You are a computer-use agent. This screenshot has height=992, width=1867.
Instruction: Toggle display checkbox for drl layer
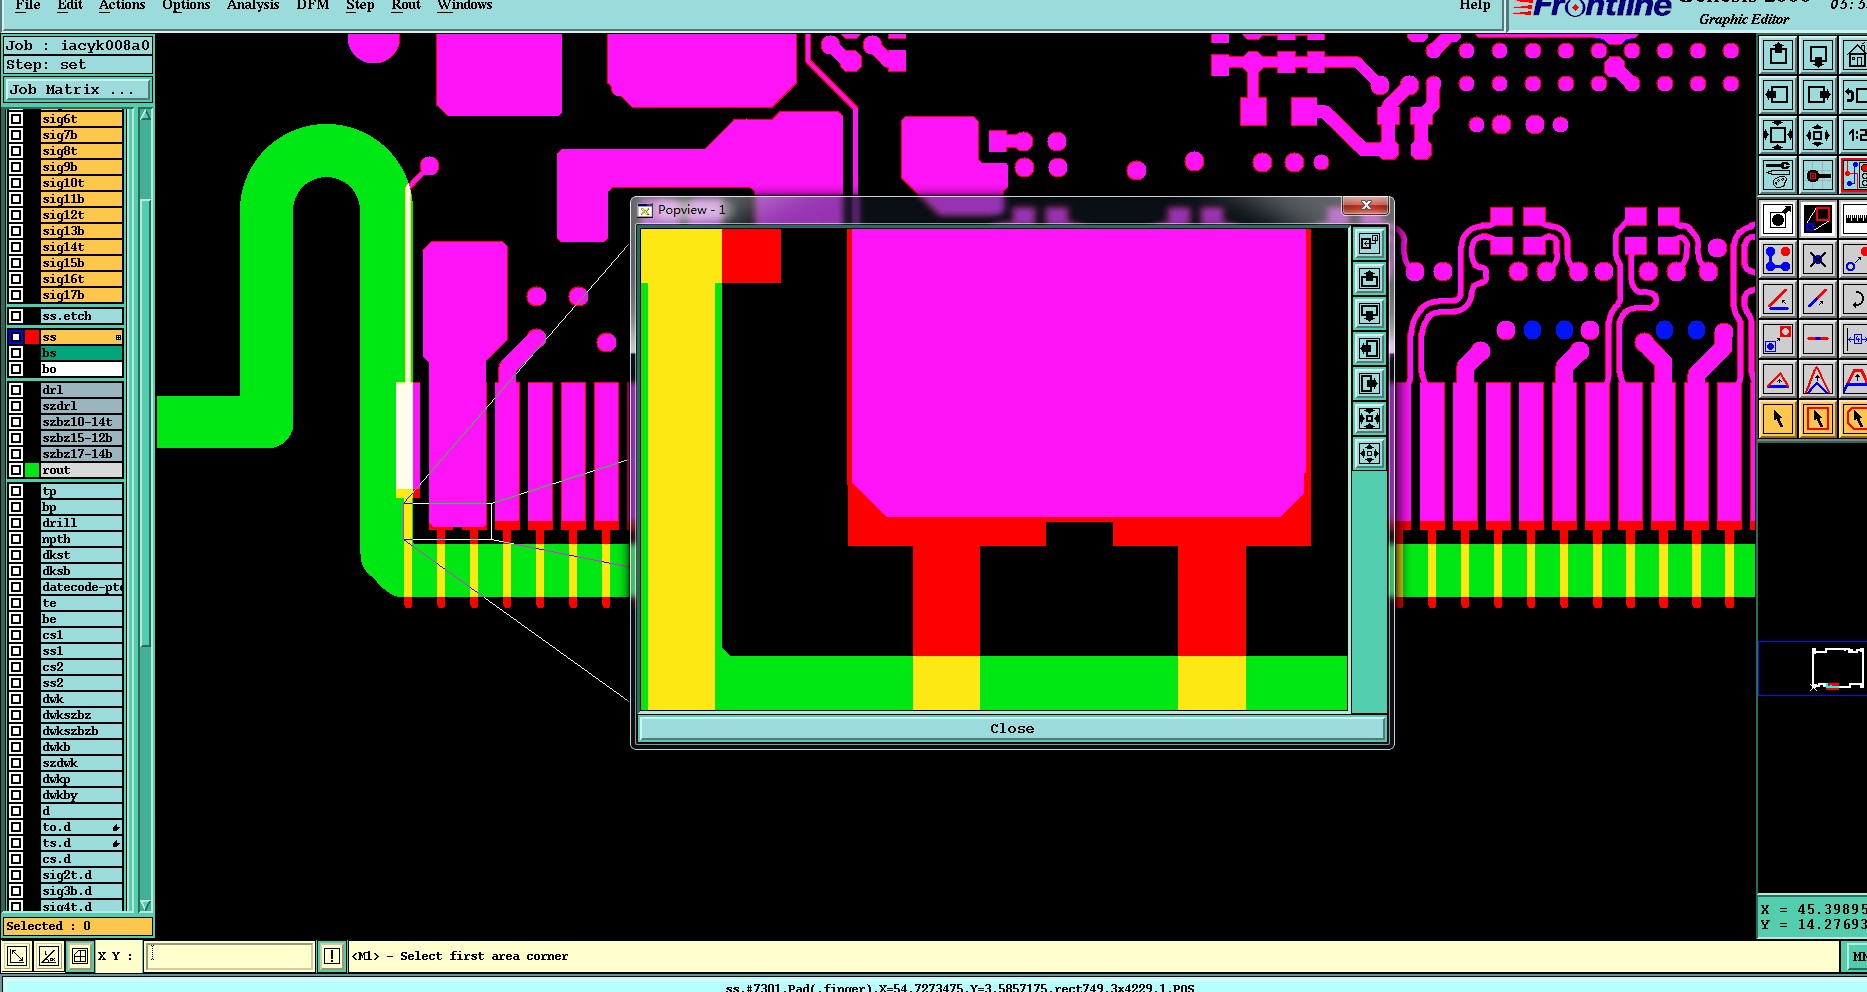16,390
